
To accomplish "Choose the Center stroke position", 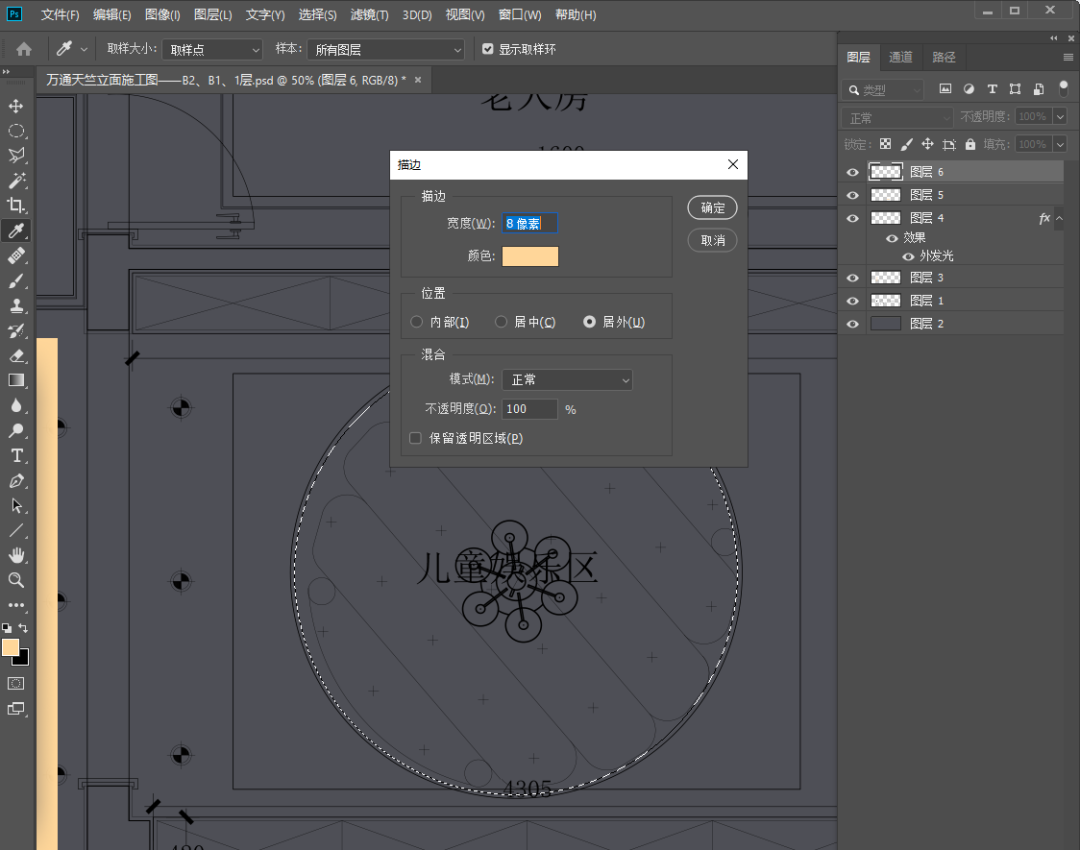I will 501,322.
